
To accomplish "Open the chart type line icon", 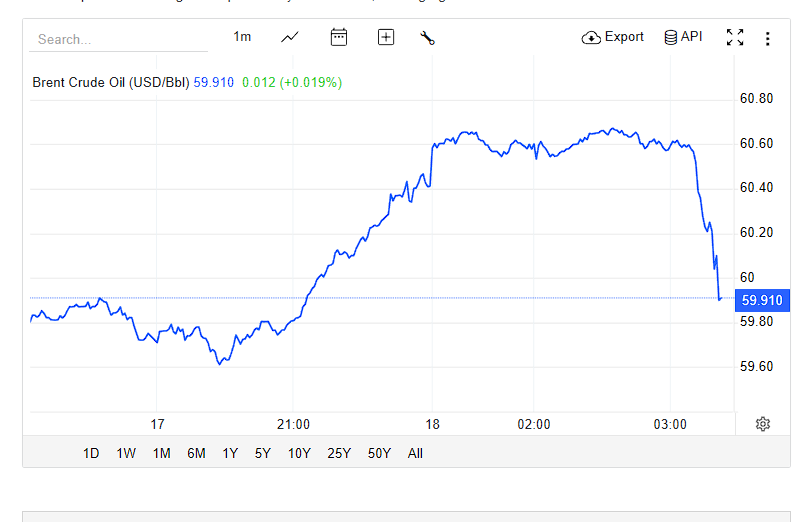I will (x=290, y=37).
